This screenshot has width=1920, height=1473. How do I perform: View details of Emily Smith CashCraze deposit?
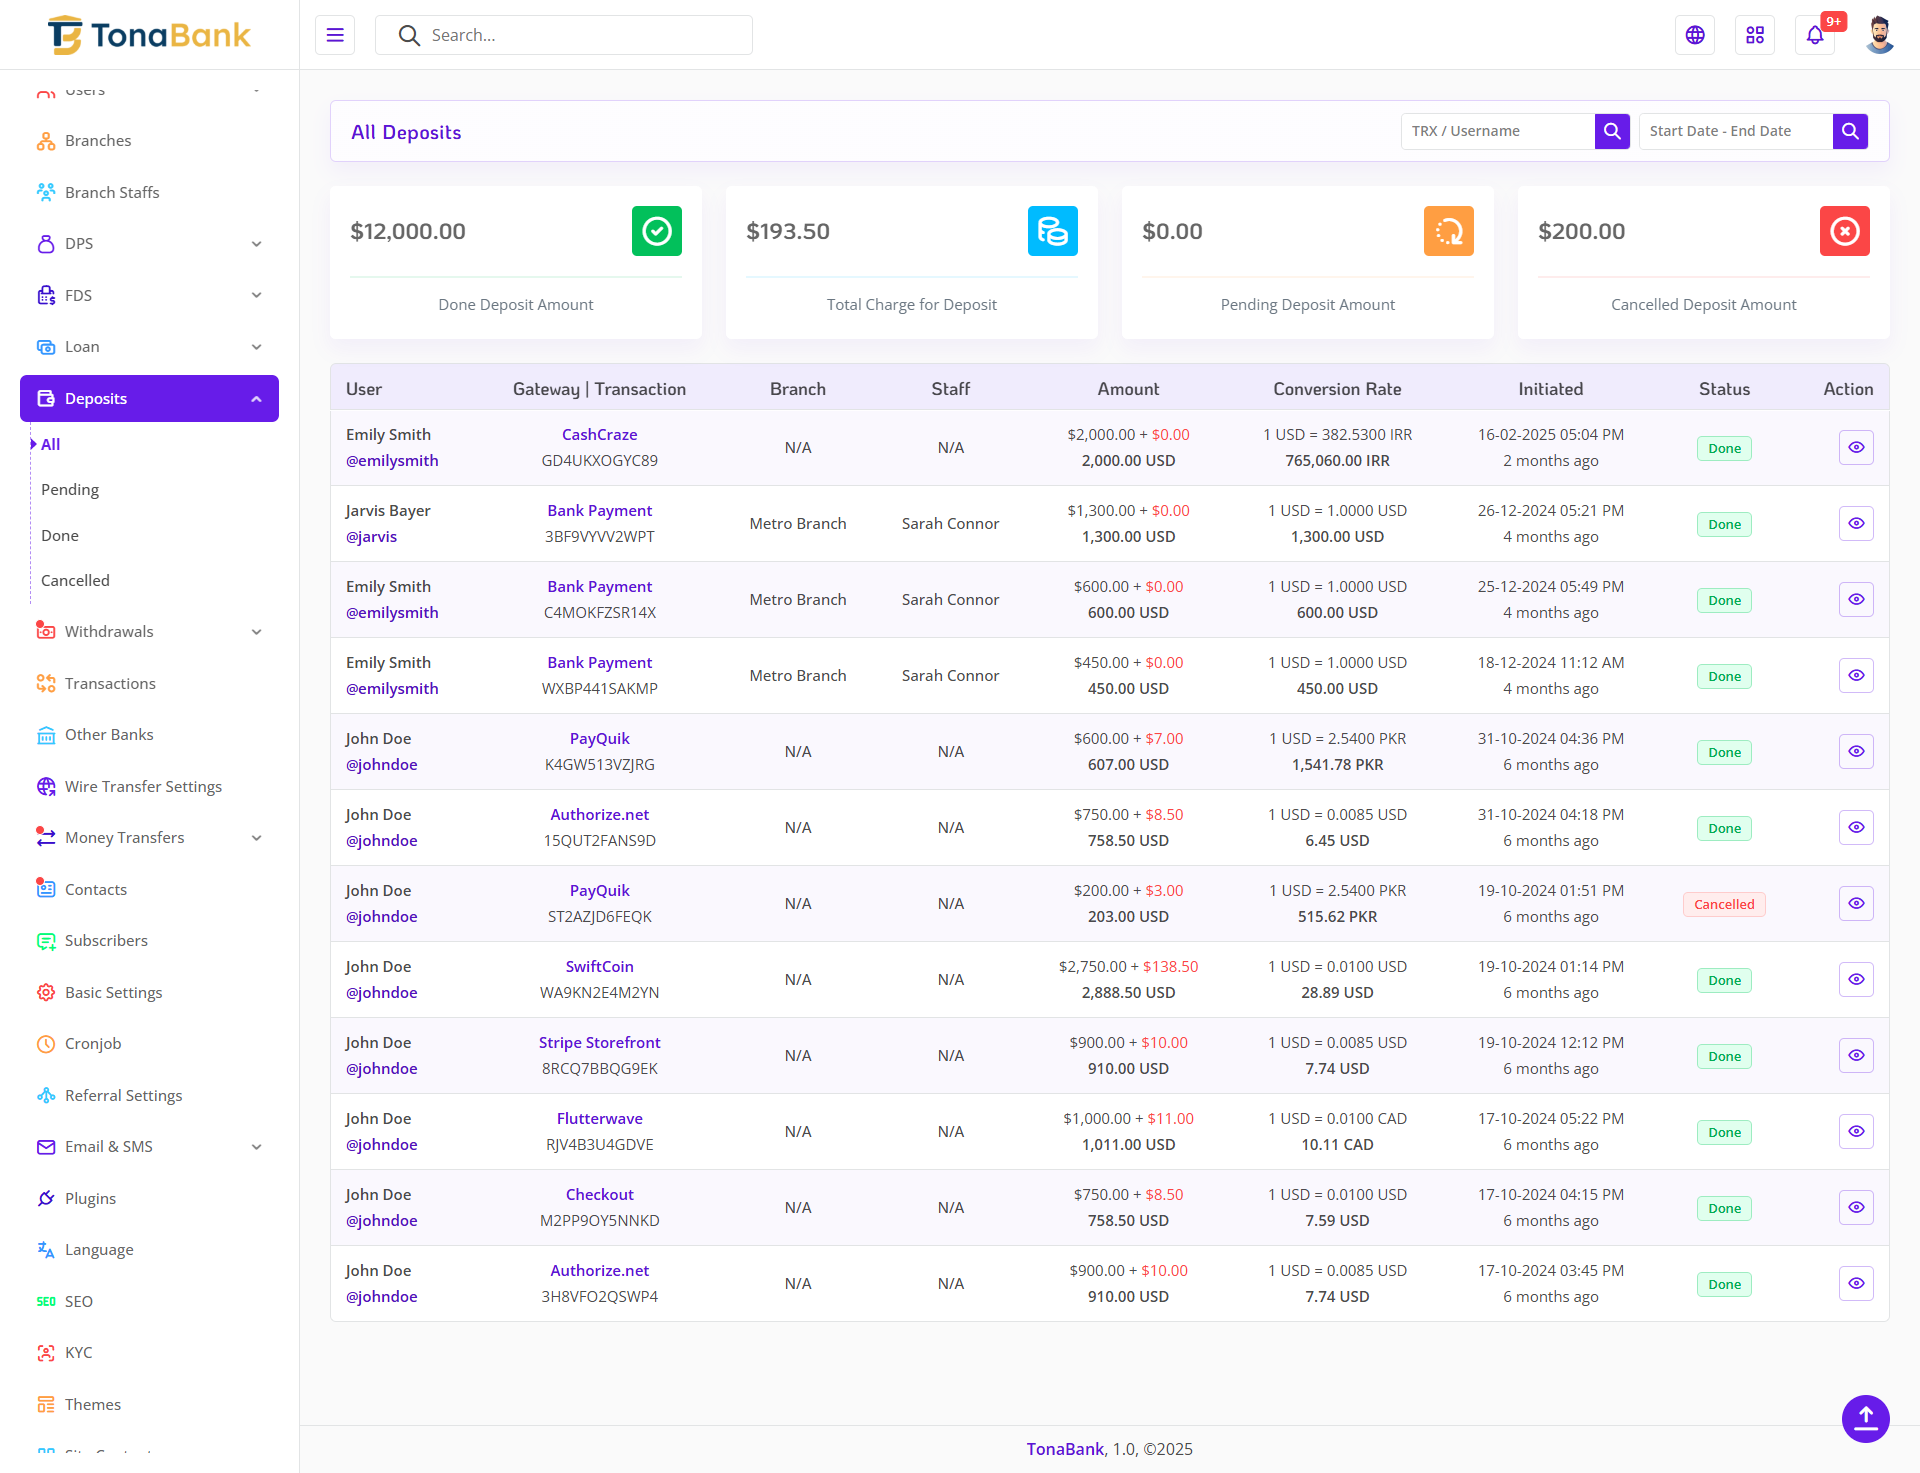1856,447
